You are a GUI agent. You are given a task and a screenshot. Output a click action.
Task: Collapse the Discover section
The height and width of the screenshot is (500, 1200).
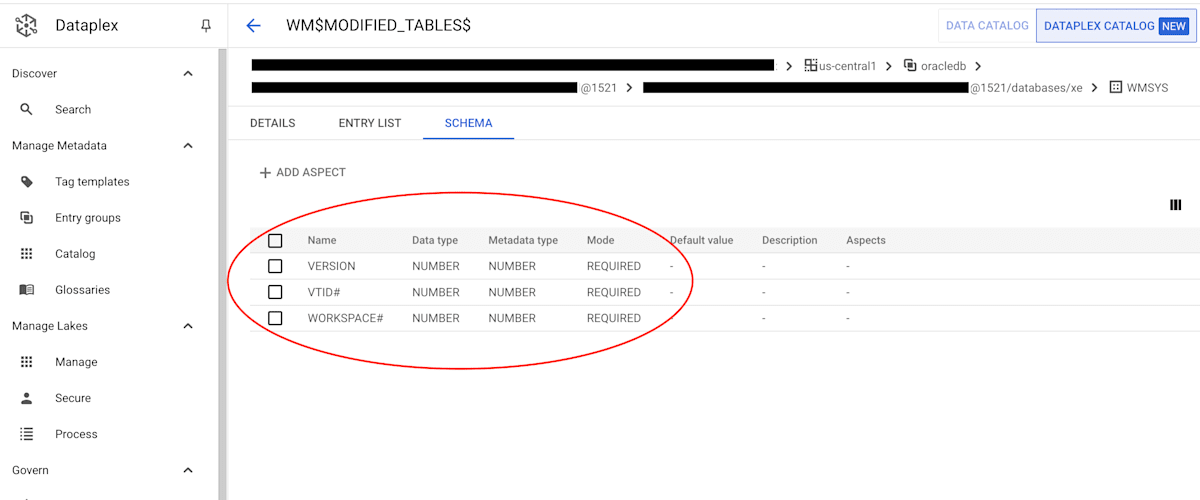188,73
